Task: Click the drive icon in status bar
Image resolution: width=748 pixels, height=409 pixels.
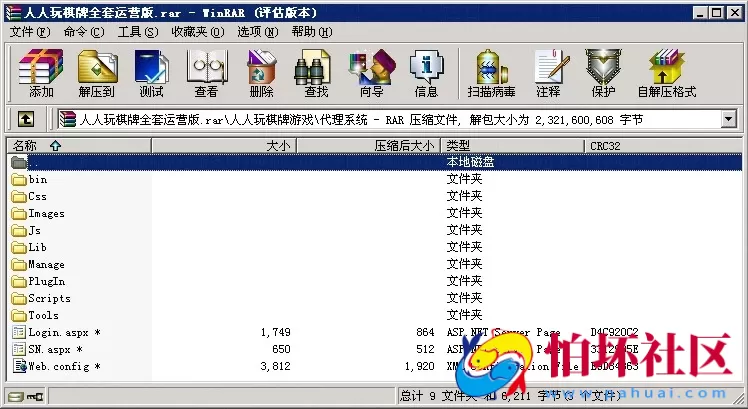Action: coord(16,397)
